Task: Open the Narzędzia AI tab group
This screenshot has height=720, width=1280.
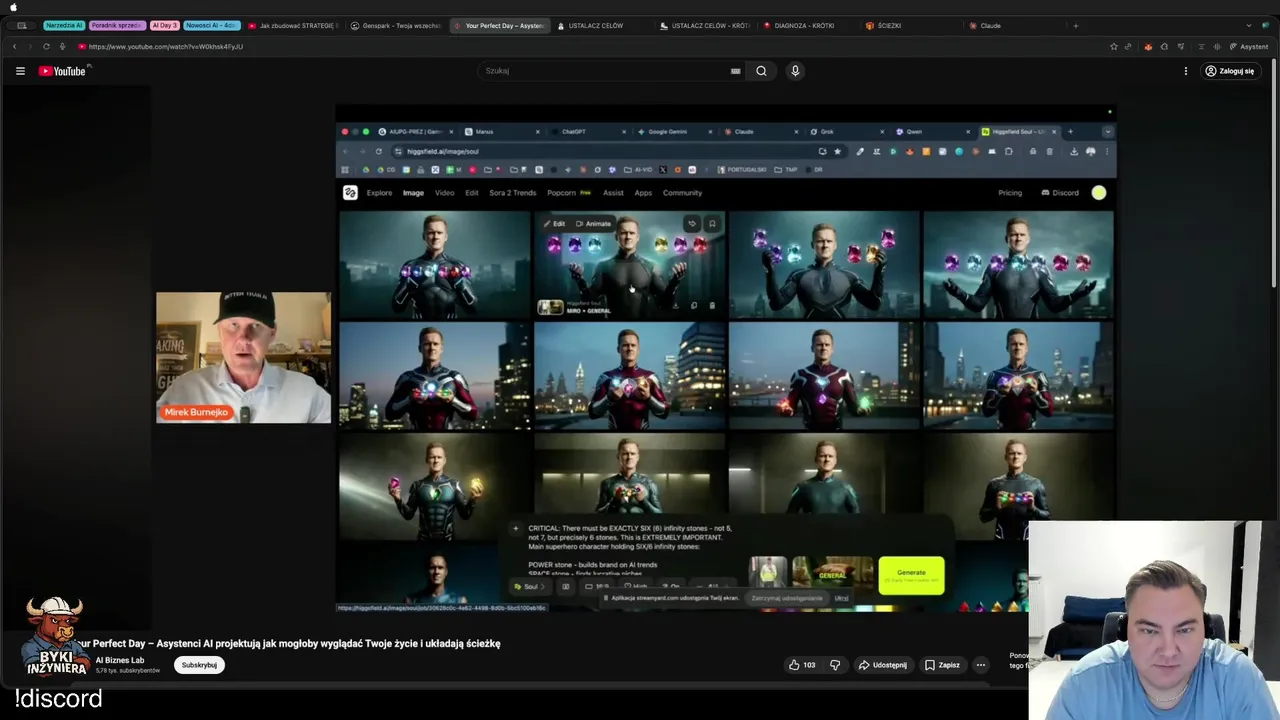Action: pyautogui.click(x=64, y=25)
